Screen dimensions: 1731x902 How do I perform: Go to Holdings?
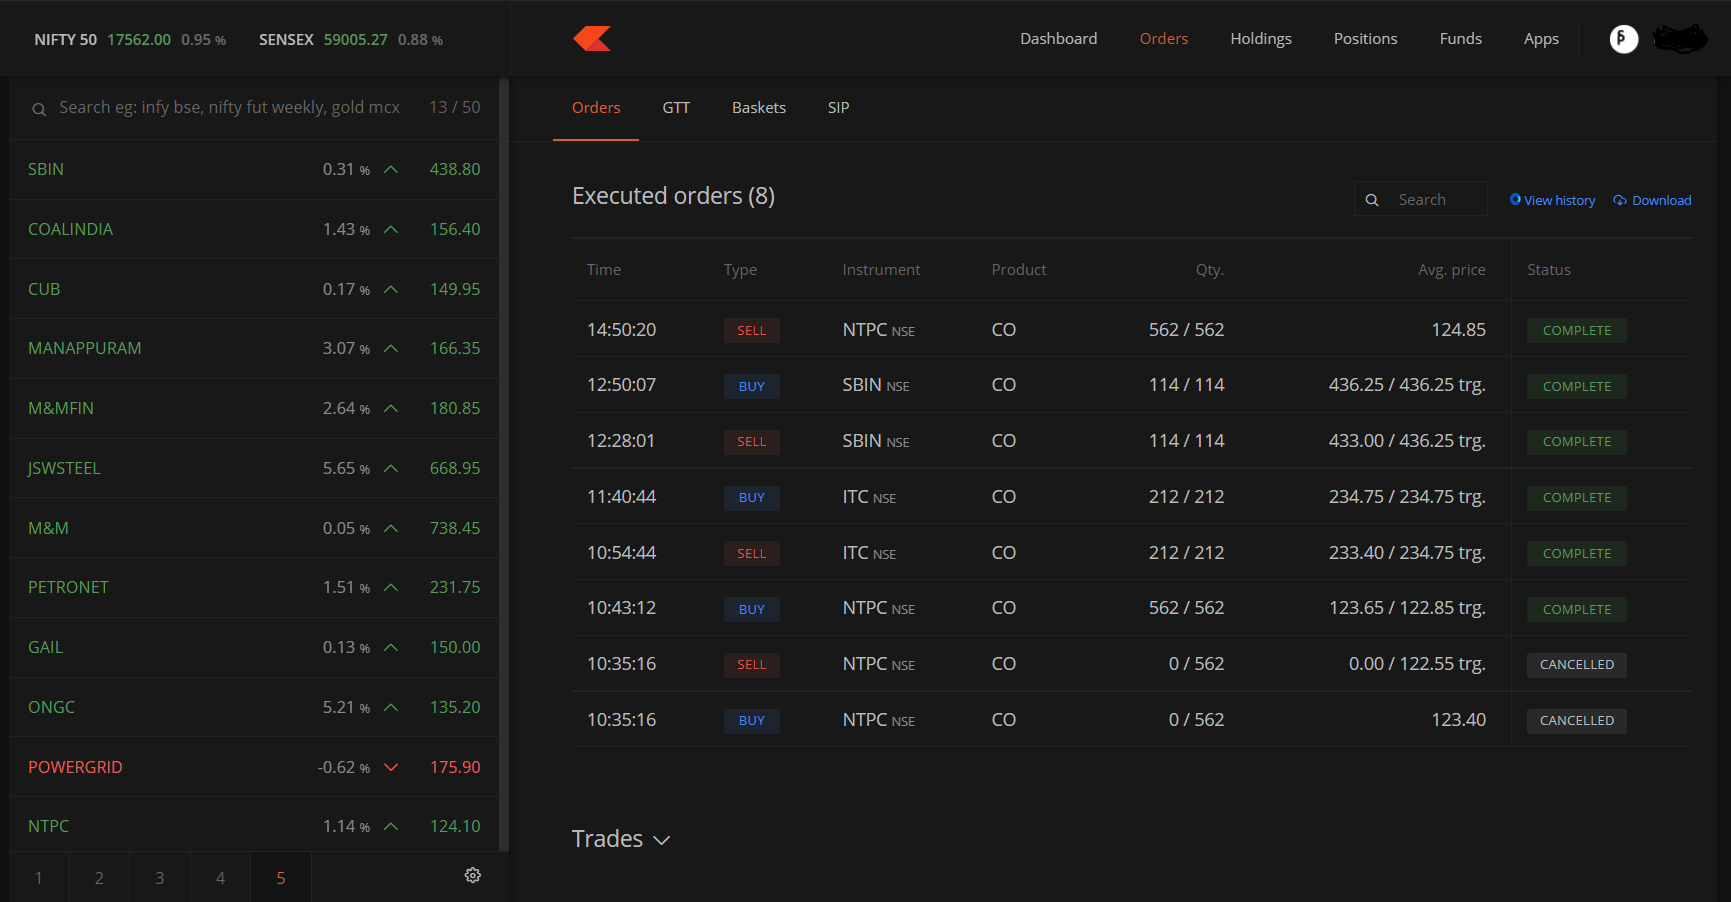(x=1261, y=39)
